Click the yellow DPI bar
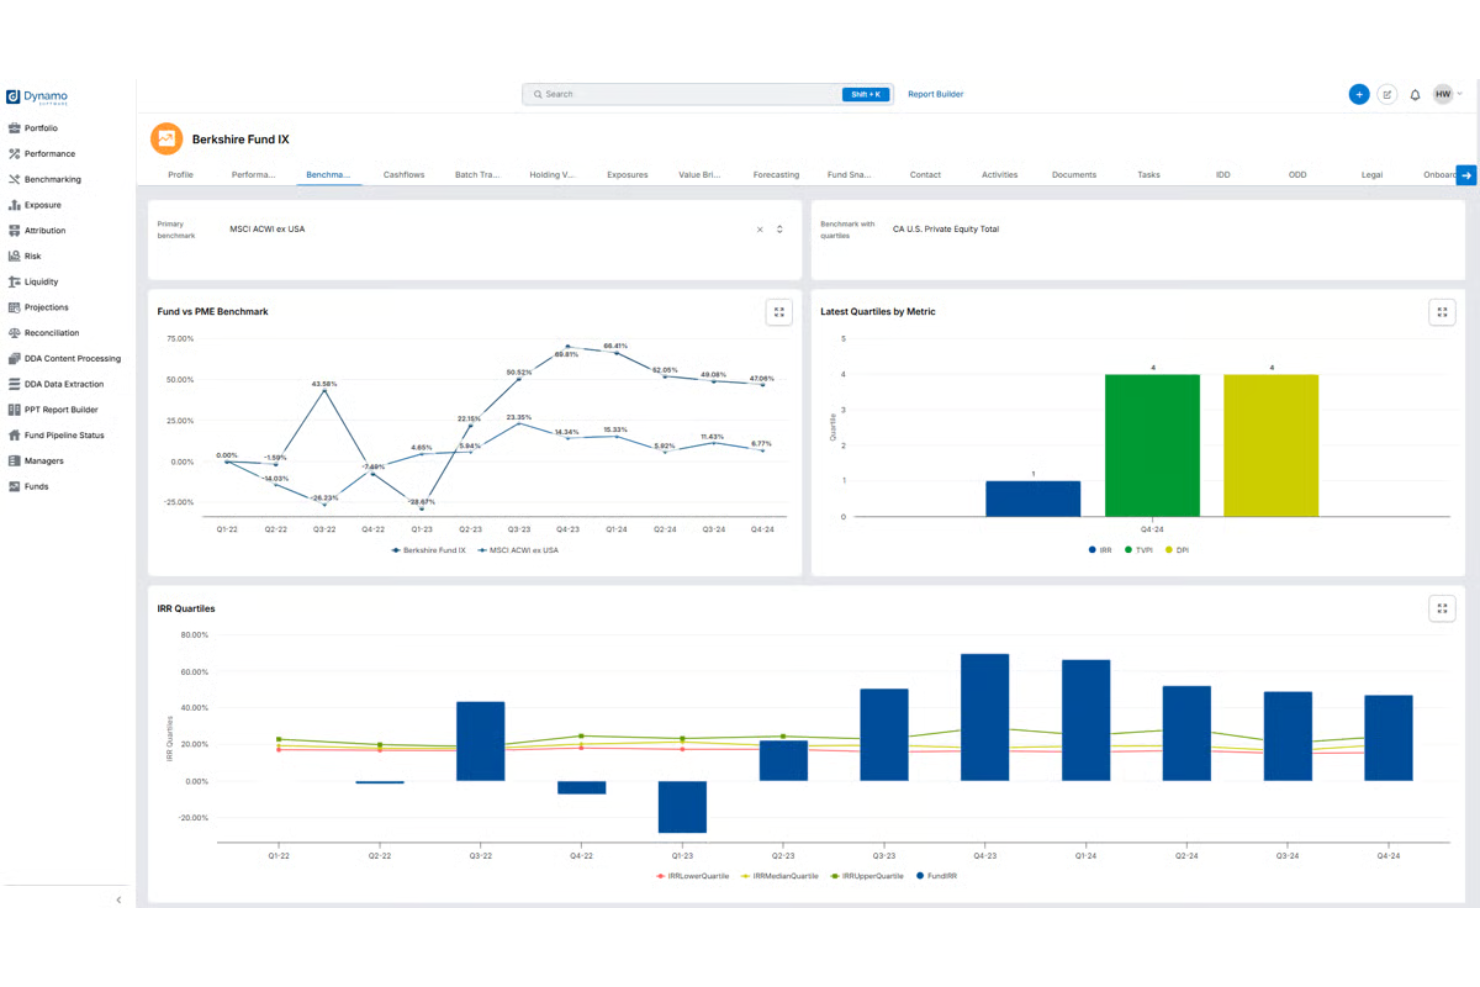This screenshot has width=1480, height=987. point(1271,446)
